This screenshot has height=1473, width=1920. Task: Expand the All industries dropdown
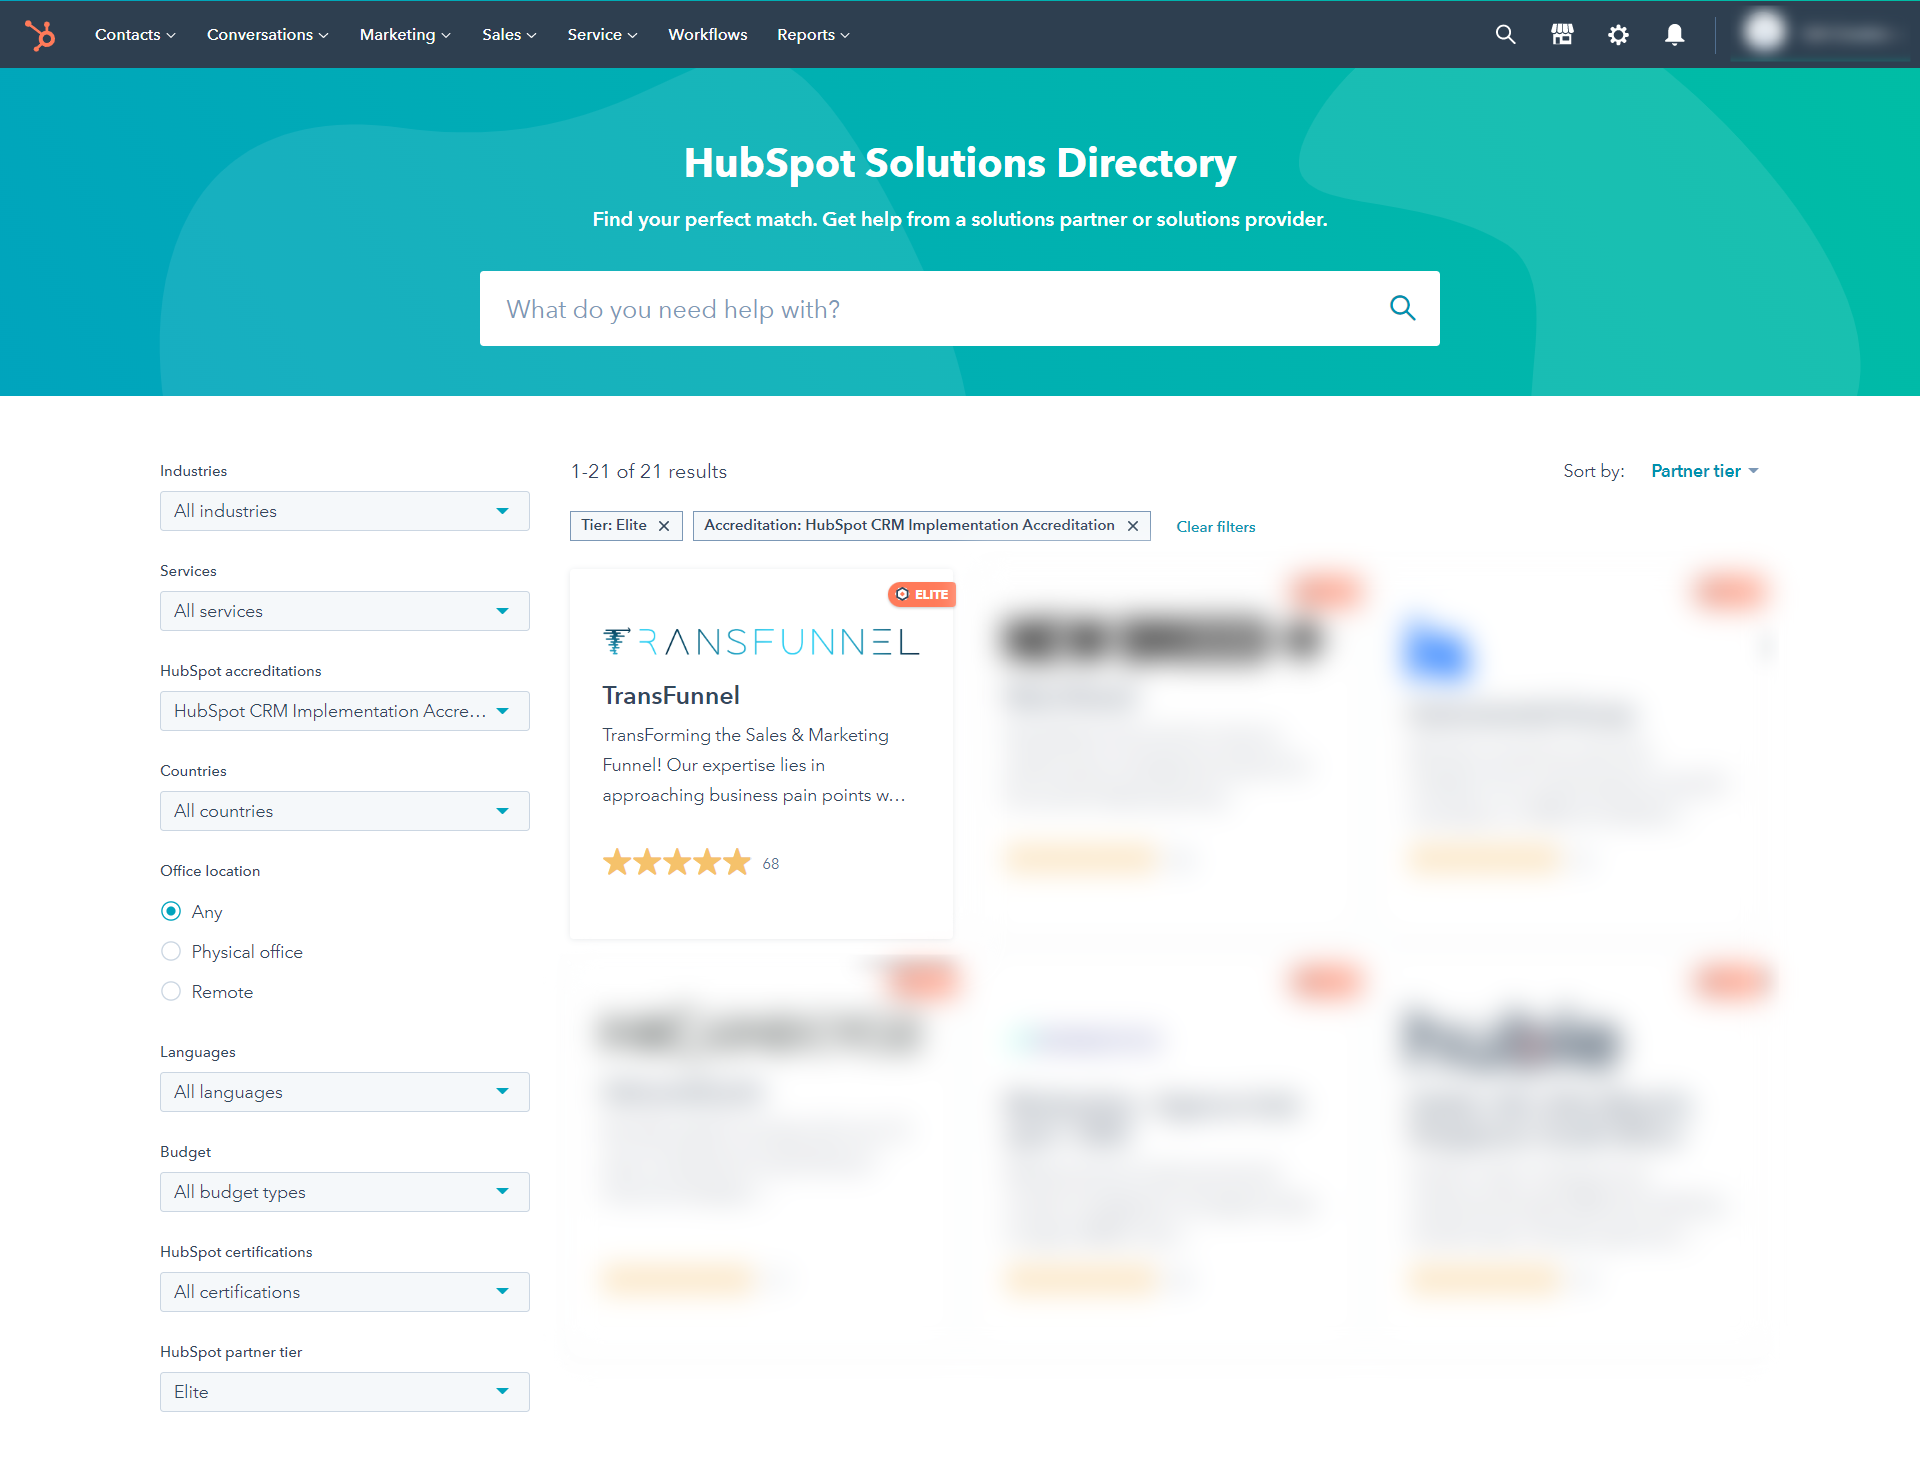coord(344,511)
